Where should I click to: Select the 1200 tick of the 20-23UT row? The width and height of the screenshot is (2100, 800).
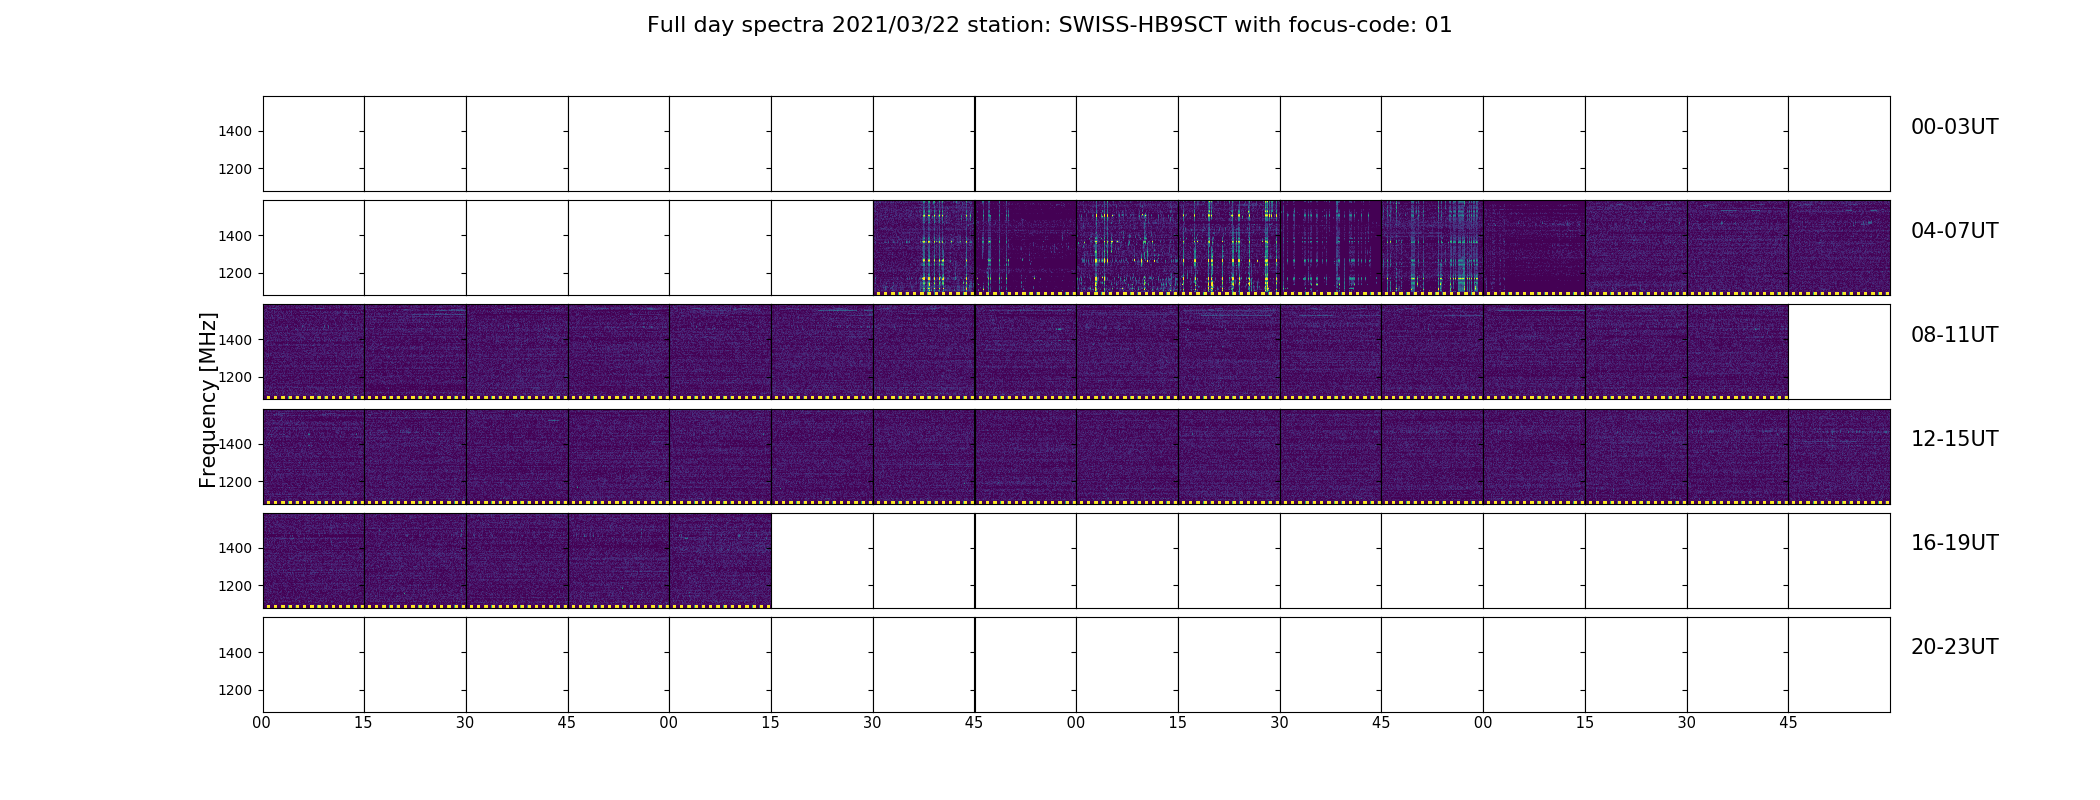coord(235,690)
